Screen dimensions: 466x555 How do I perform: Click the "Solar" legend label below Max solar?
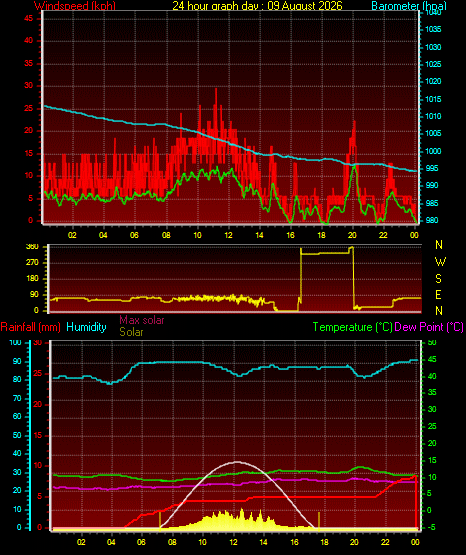pos(131,332)
